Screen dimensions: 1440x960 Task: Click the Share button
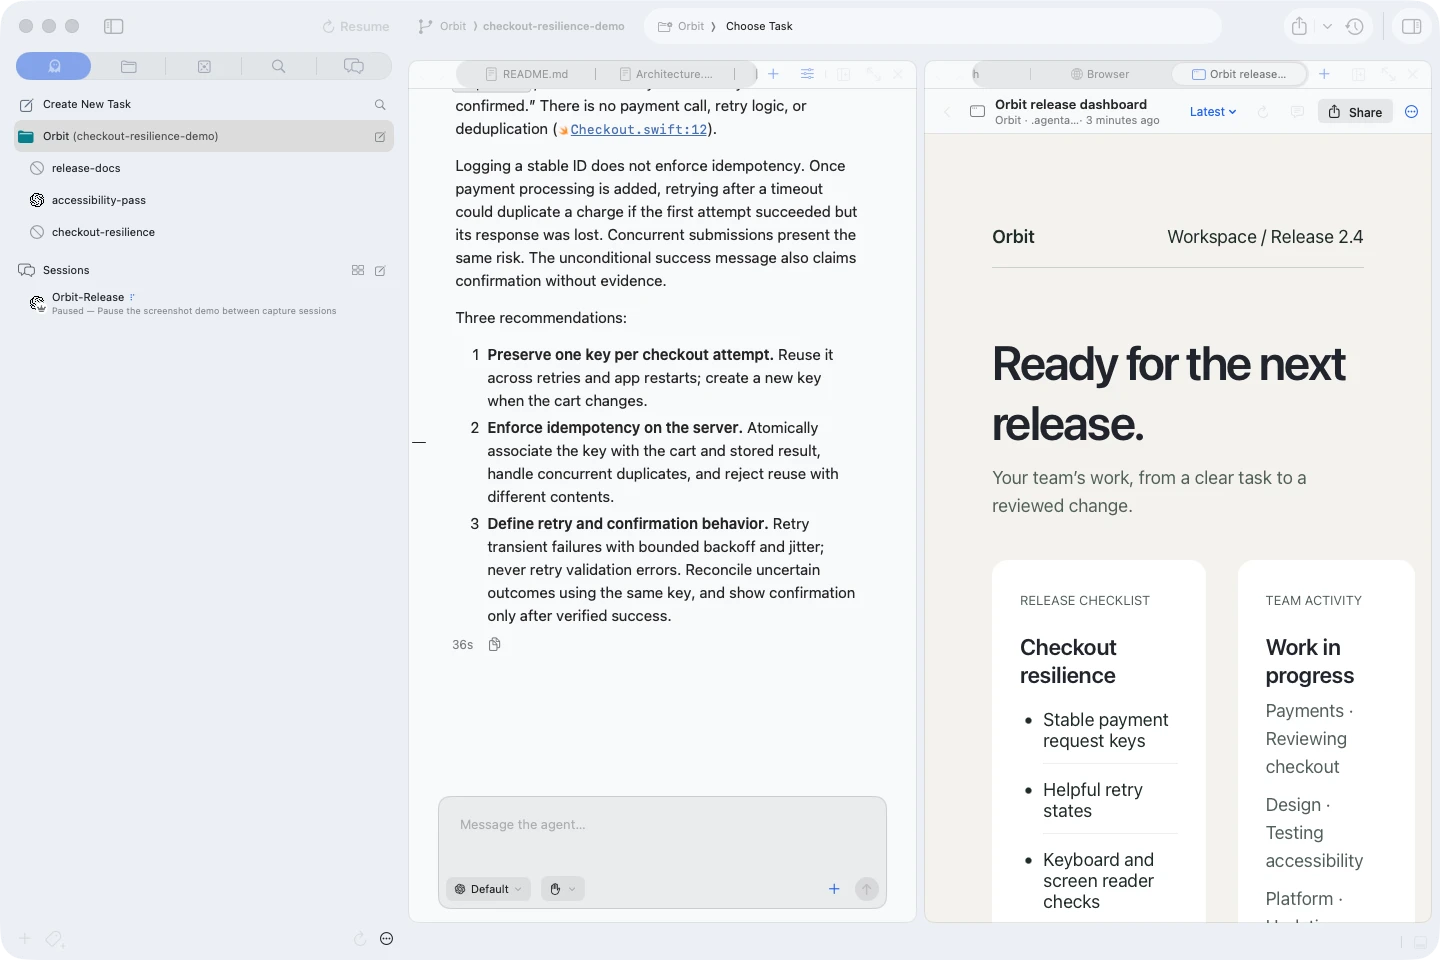pos(1355,112)
